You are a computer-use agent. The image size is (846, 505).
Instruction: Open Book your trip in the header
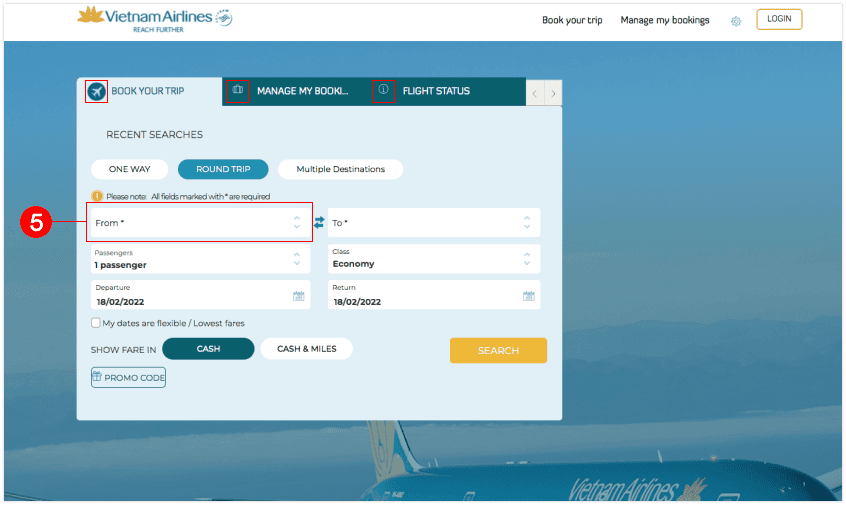[x=572, y=20]
